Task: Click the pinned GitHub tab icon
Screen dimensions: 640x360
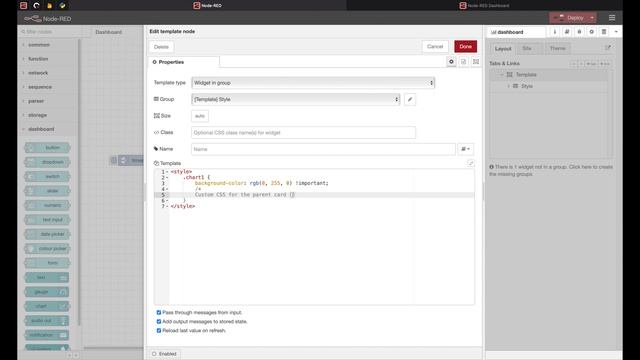Action: pos(36,5)
